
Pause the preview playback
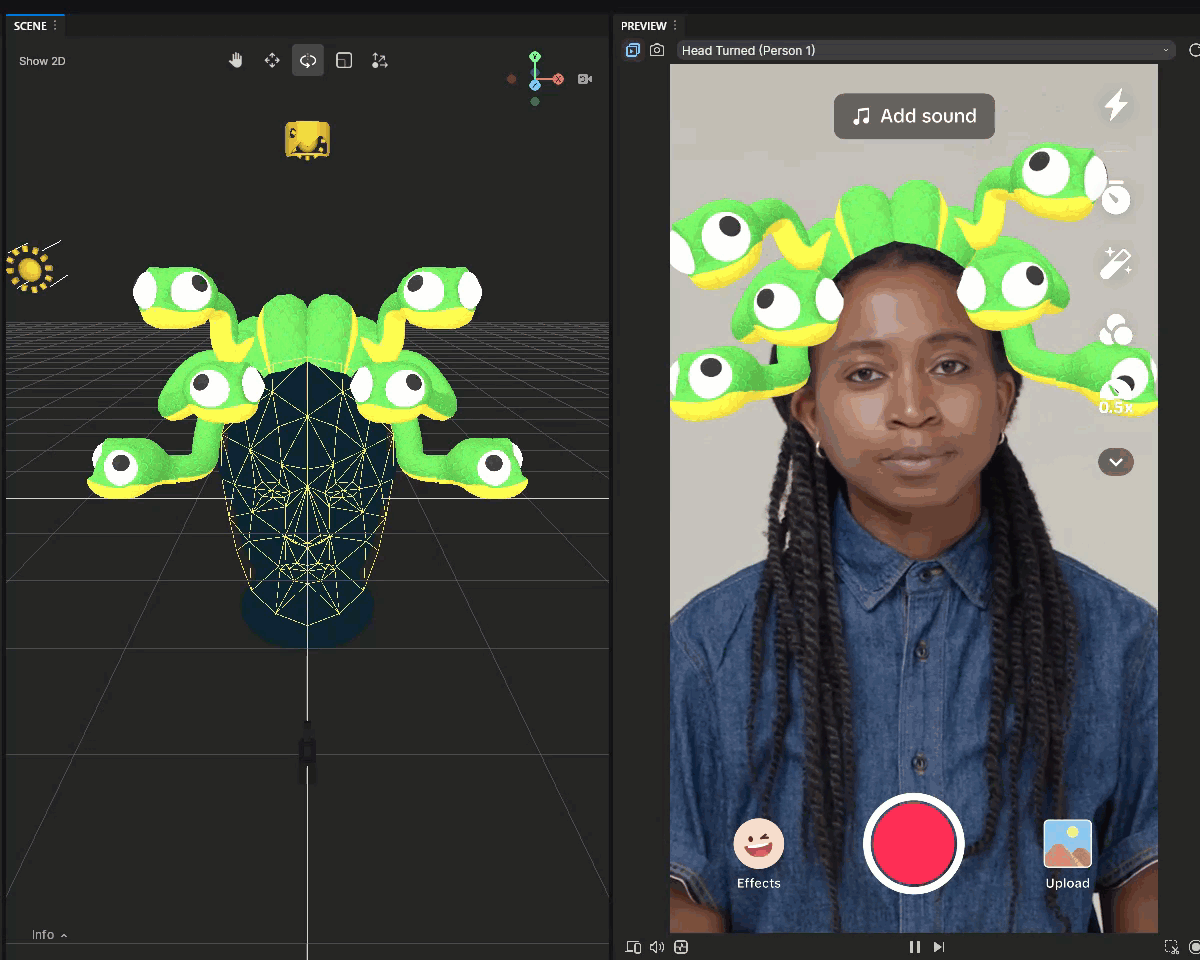click(914, 947)
